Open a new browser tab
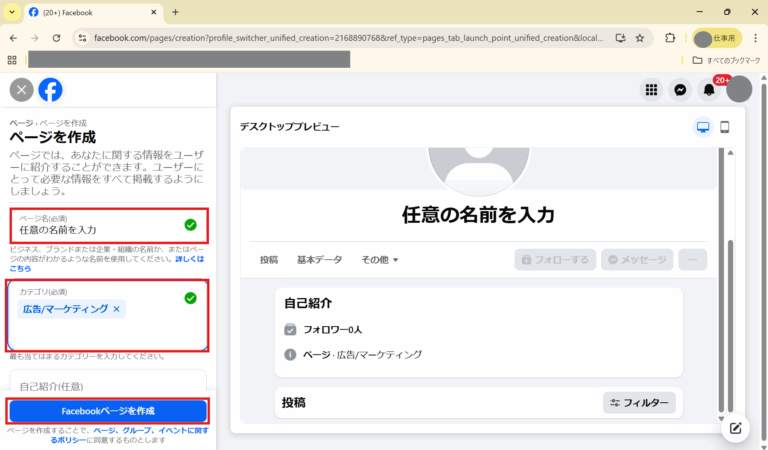Image resolution: width=768 pixels, height=450 pixels. pyautogui.click(x=175, y=12)
